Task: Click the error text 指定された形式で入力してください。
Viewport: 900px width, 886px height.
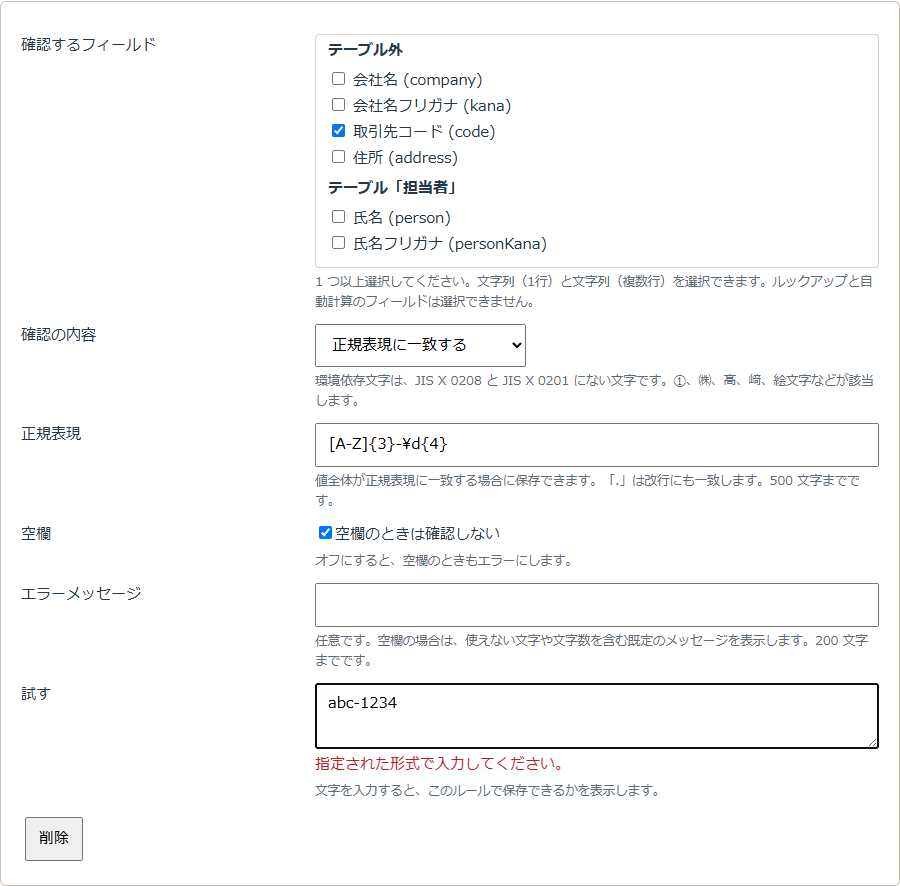Action: [x=440, y=764]
